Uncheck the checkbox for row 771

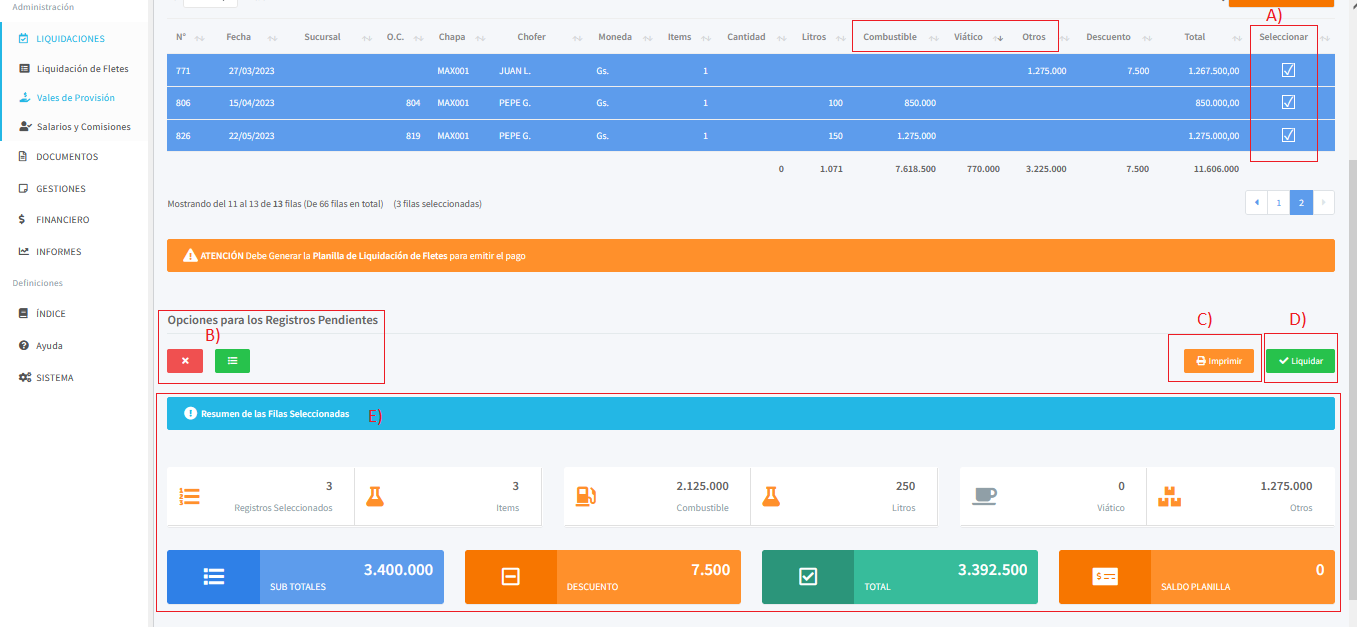[x=1288, y=71]
